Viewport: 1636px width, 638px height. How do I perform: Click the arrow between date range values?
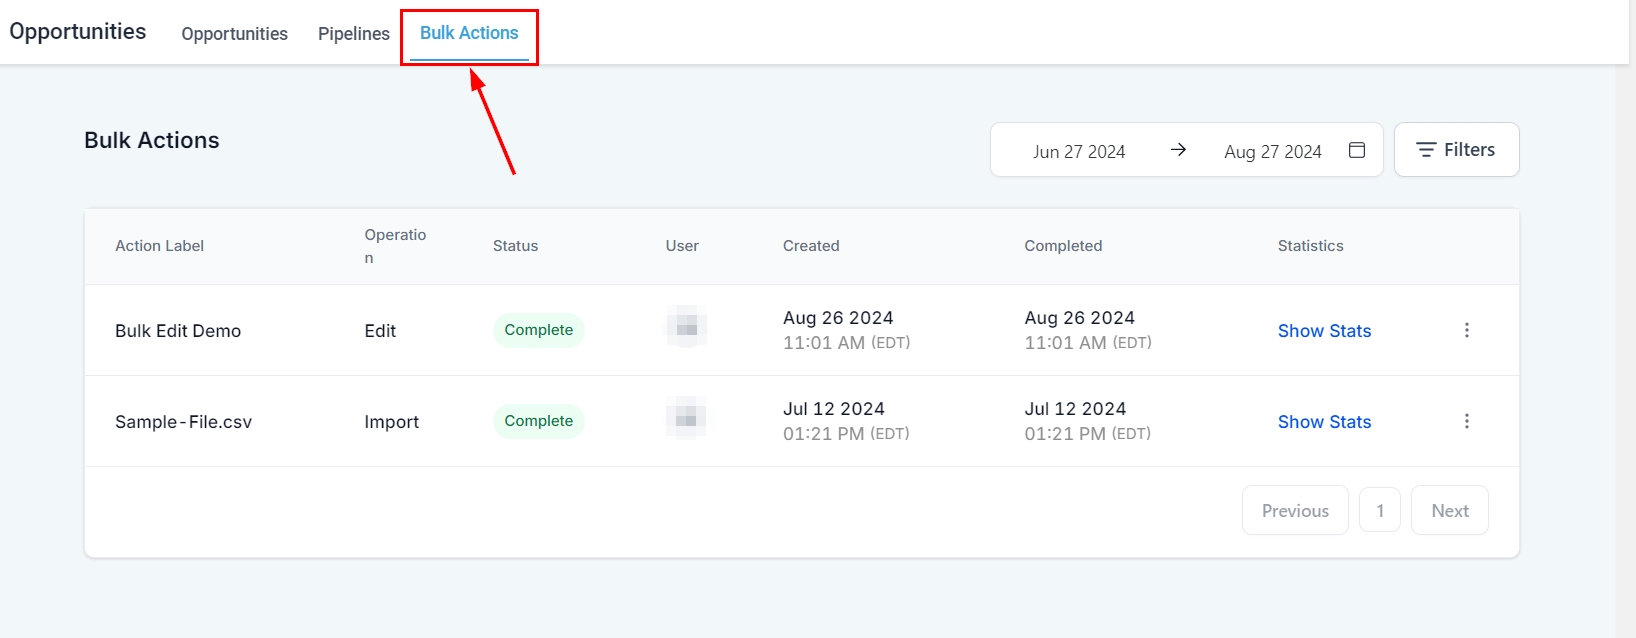[x=1178, y=150]
